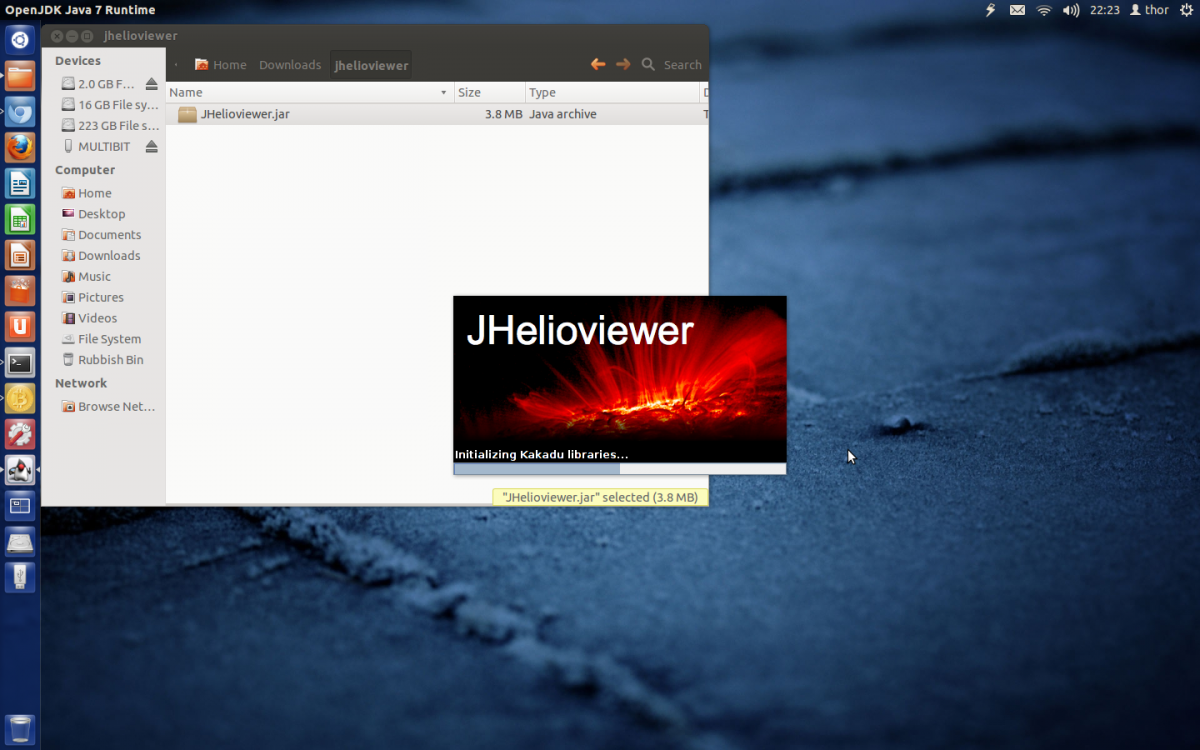
Task: Open Videos in the sidebar
Action: pos(89,319)
